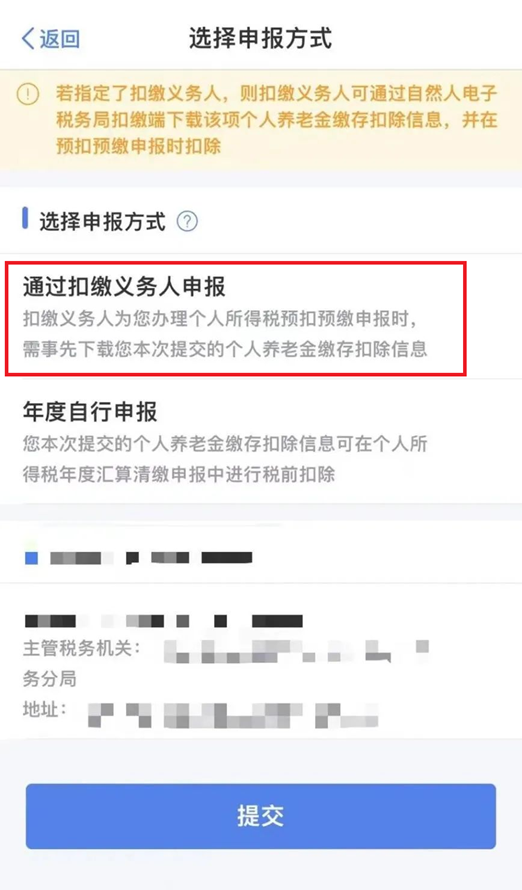The image size is (522, 890).
Task: Click the 地址 label
Action: tap(45, 708)
